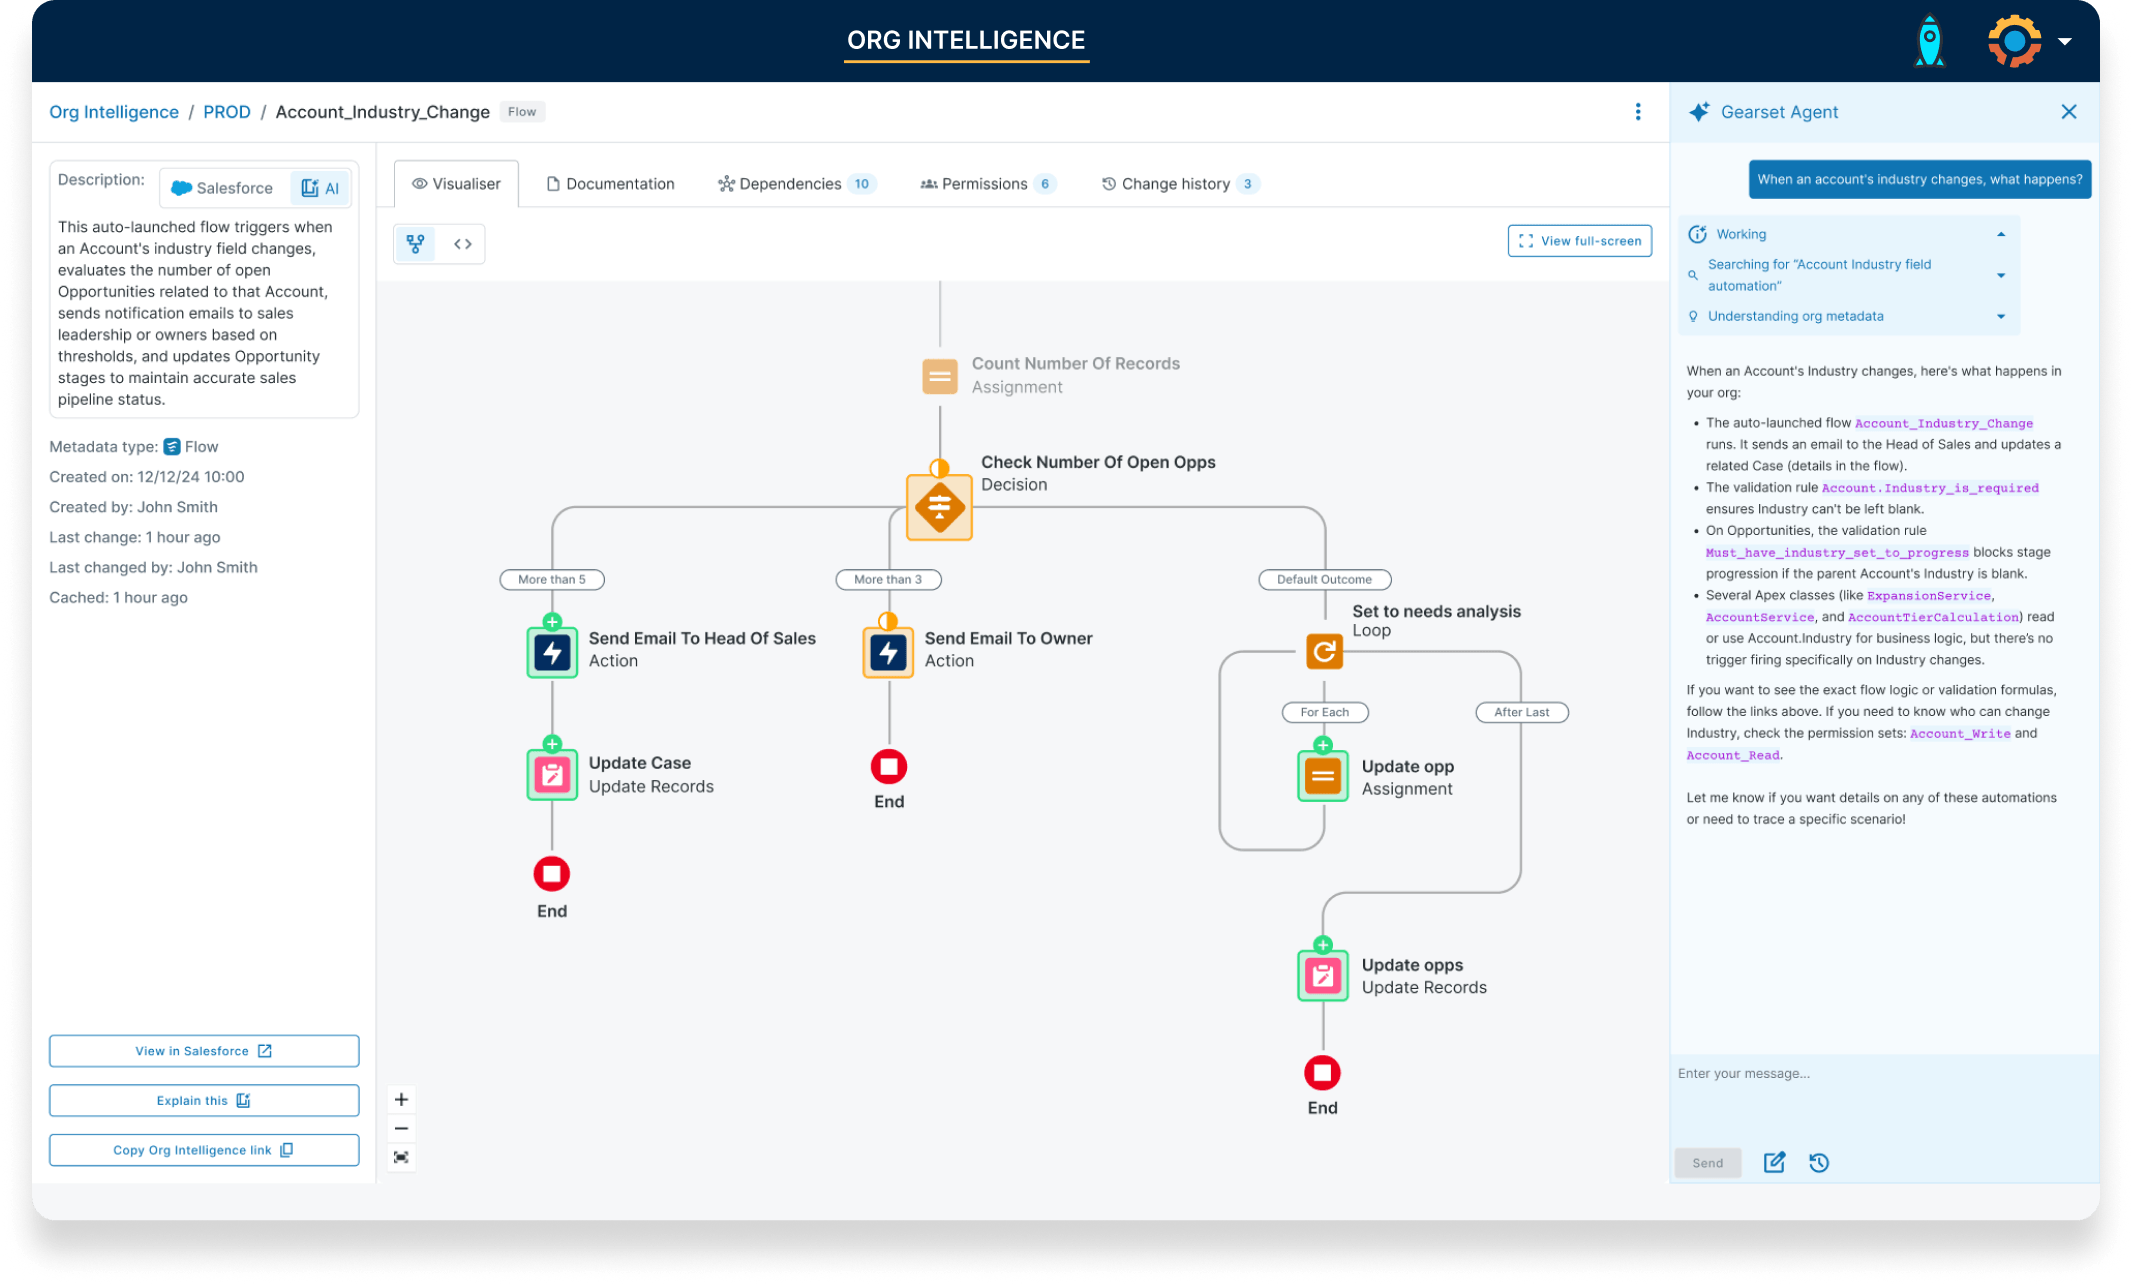Open the three-dot options menu near the flow name
This screenshot has width=2133, height=1285.
pos(1638,112)
